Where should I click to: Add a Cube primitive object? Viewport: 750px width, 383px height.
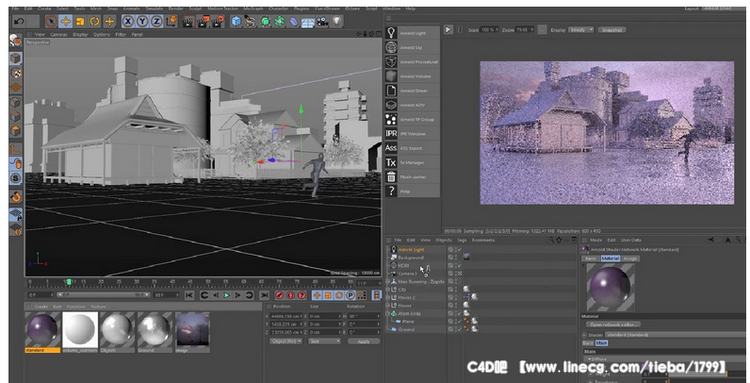pos(236,21)
